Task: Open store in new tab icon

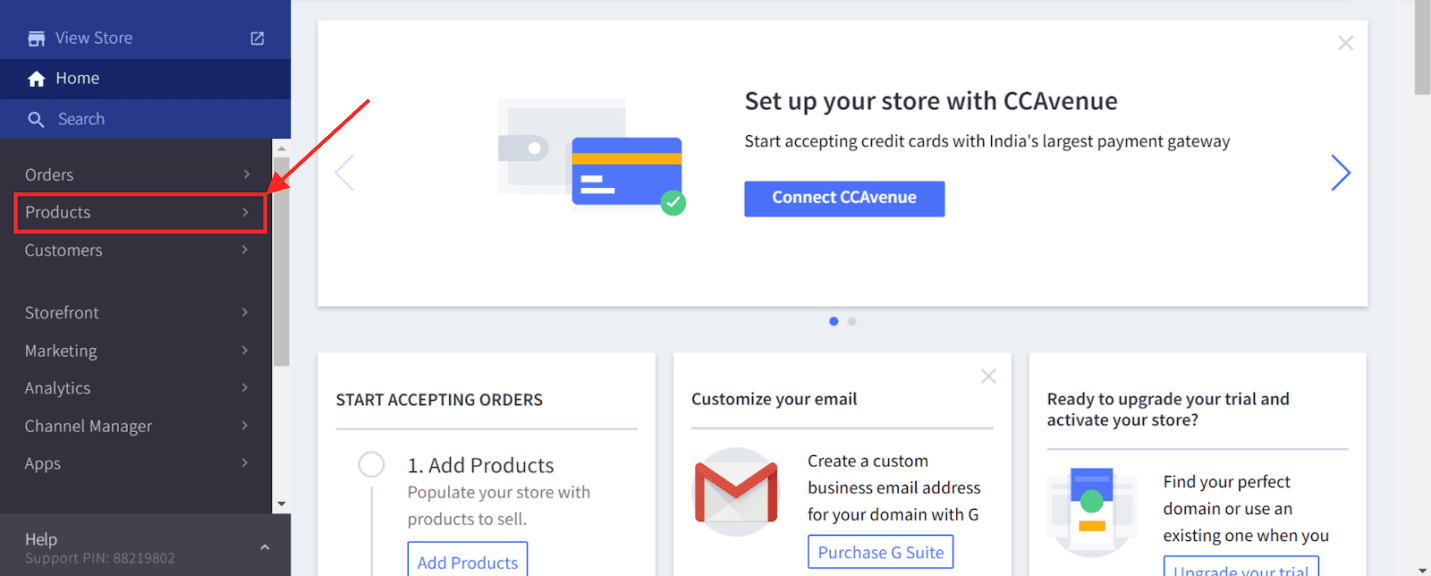Action: pyautogui.click(x=257, y=38)
